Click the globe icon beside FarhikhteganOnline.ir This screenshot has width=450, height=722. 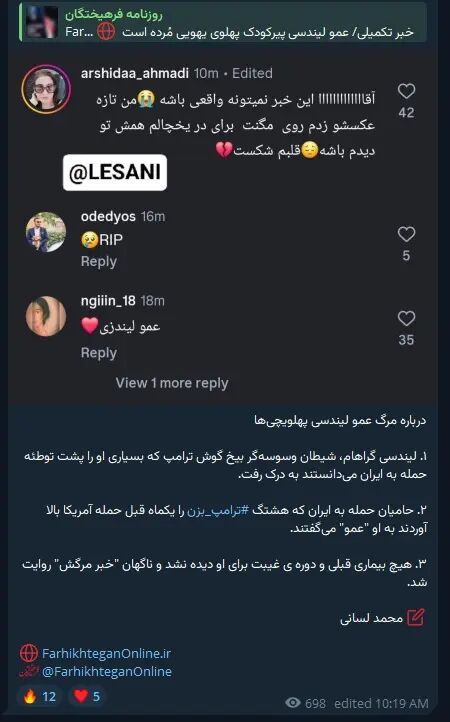pyautogui.click(x=29, y=653)
